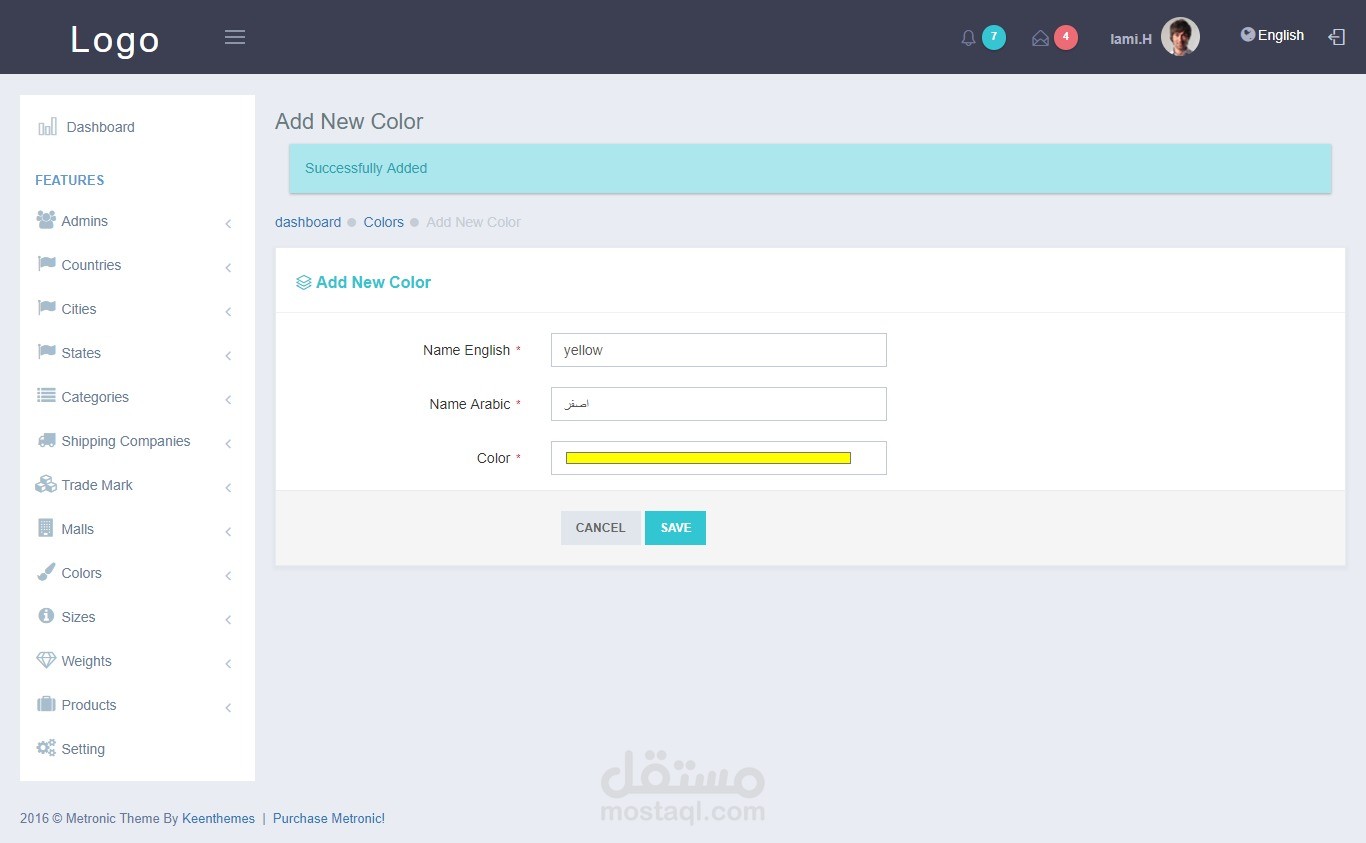Click the layers icon beside Add New Color
Screen dimensions: 1366x843
tap(304, 283)
